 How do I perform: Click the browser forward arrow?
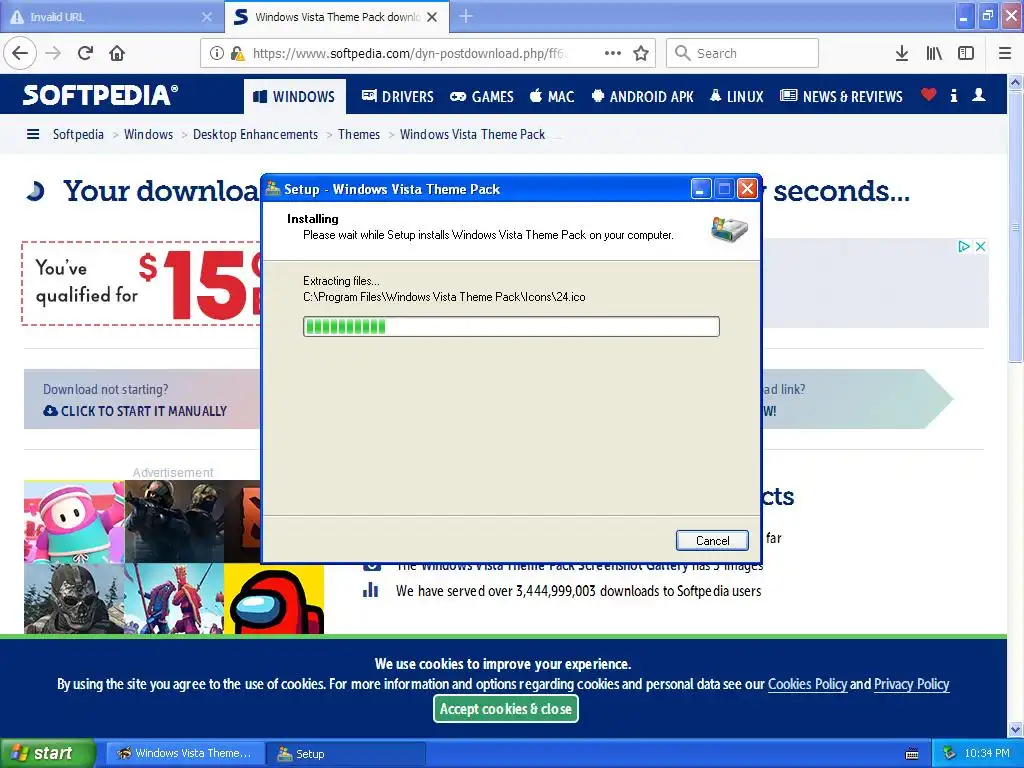tap(53, 54)
